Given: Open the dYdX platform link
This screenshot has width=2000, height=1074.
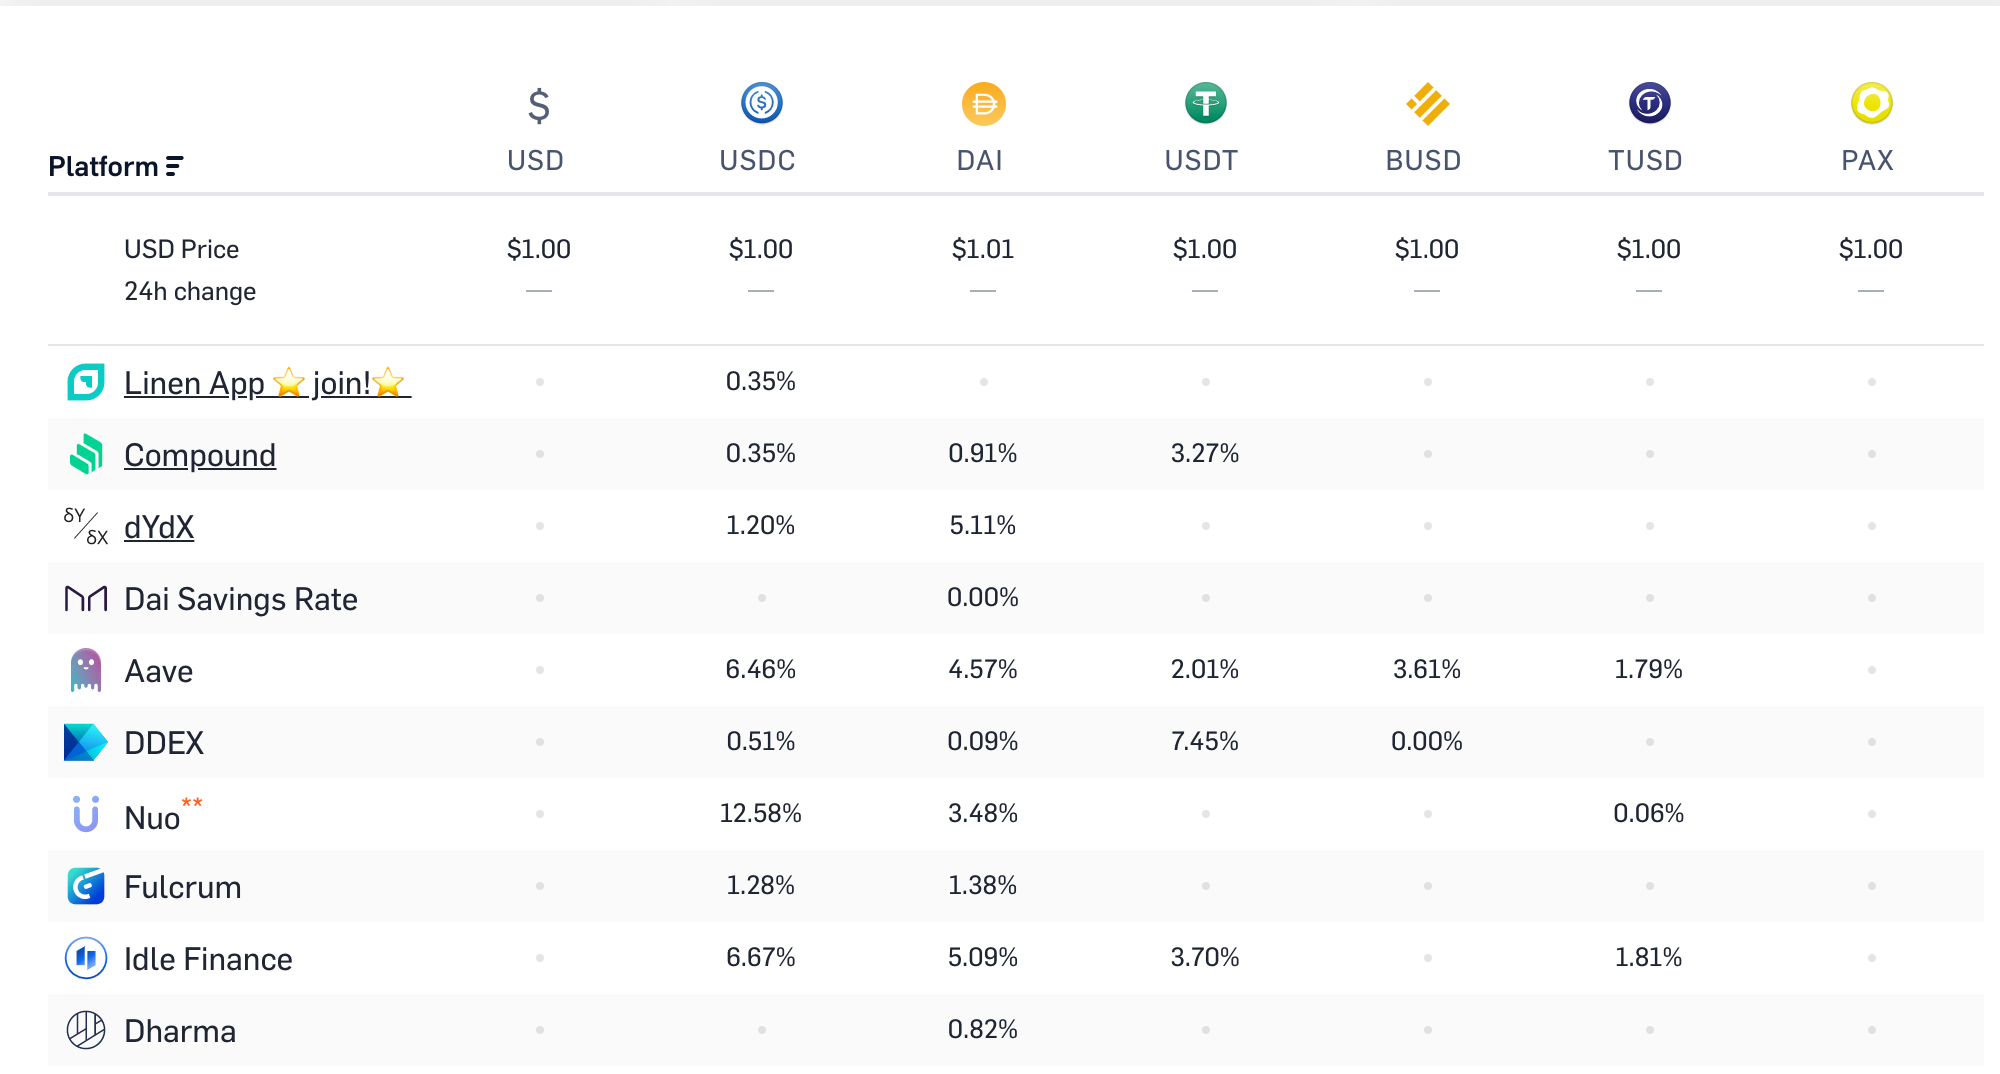Looking at the screenshot, I should (x=159, y=527).
